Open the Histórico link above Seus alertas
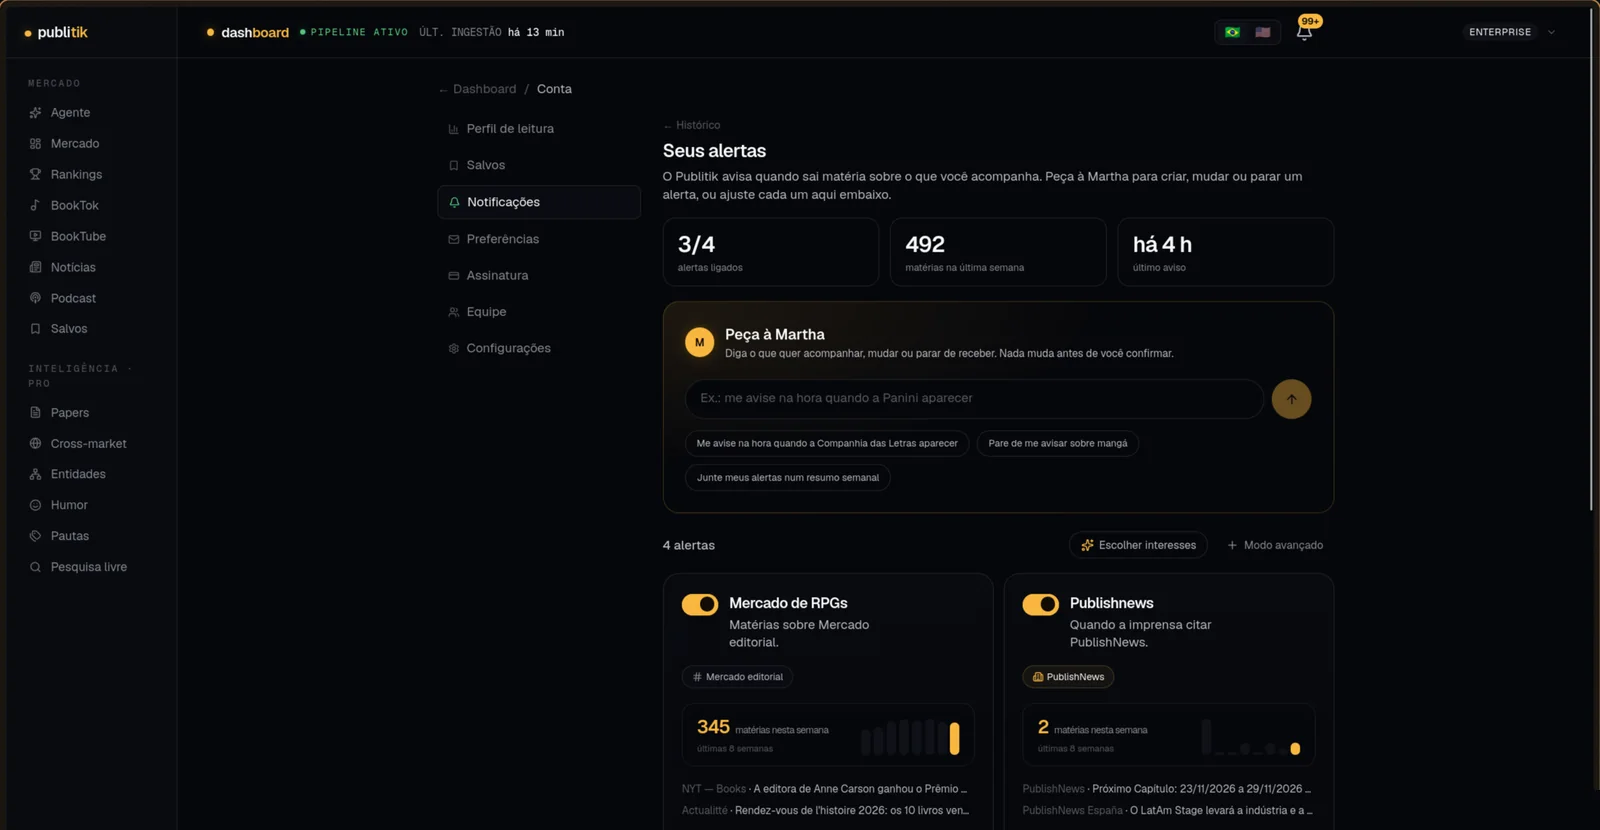The height and width of the screenshot is (830, 1600). 692,125
